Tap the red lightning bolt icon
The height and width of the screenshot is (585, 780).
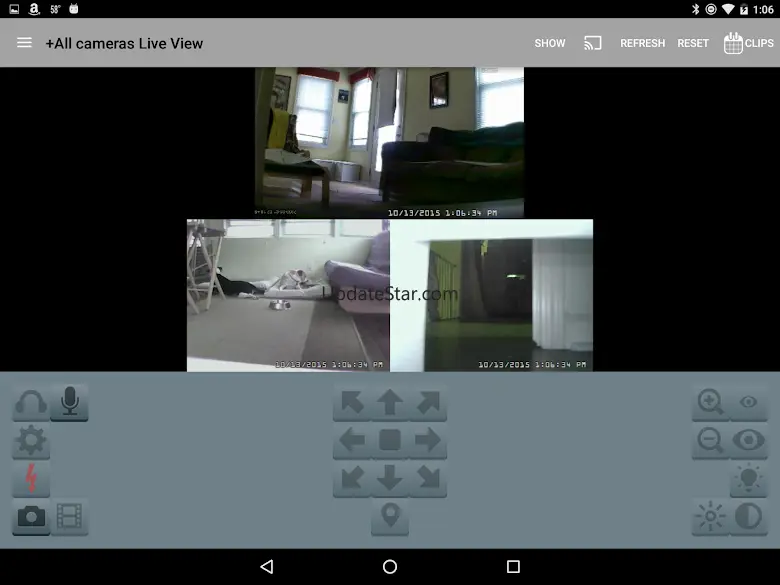(31, 479)
